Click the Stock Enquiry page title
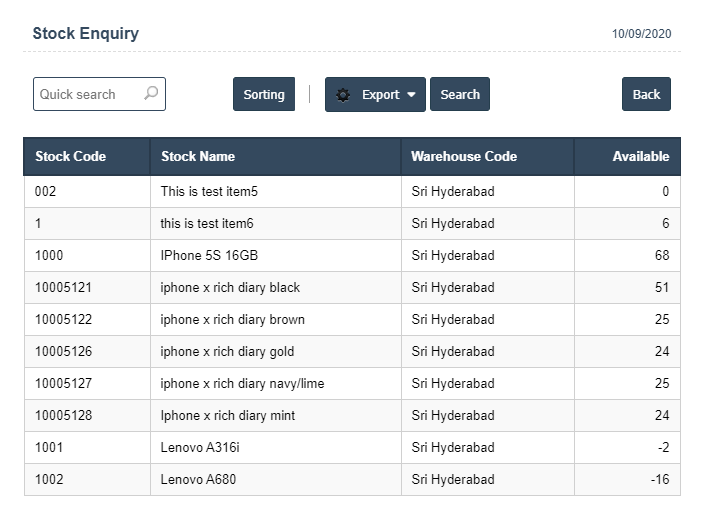The height and width of the screenshot is (512, 708). tap(86, 33)
